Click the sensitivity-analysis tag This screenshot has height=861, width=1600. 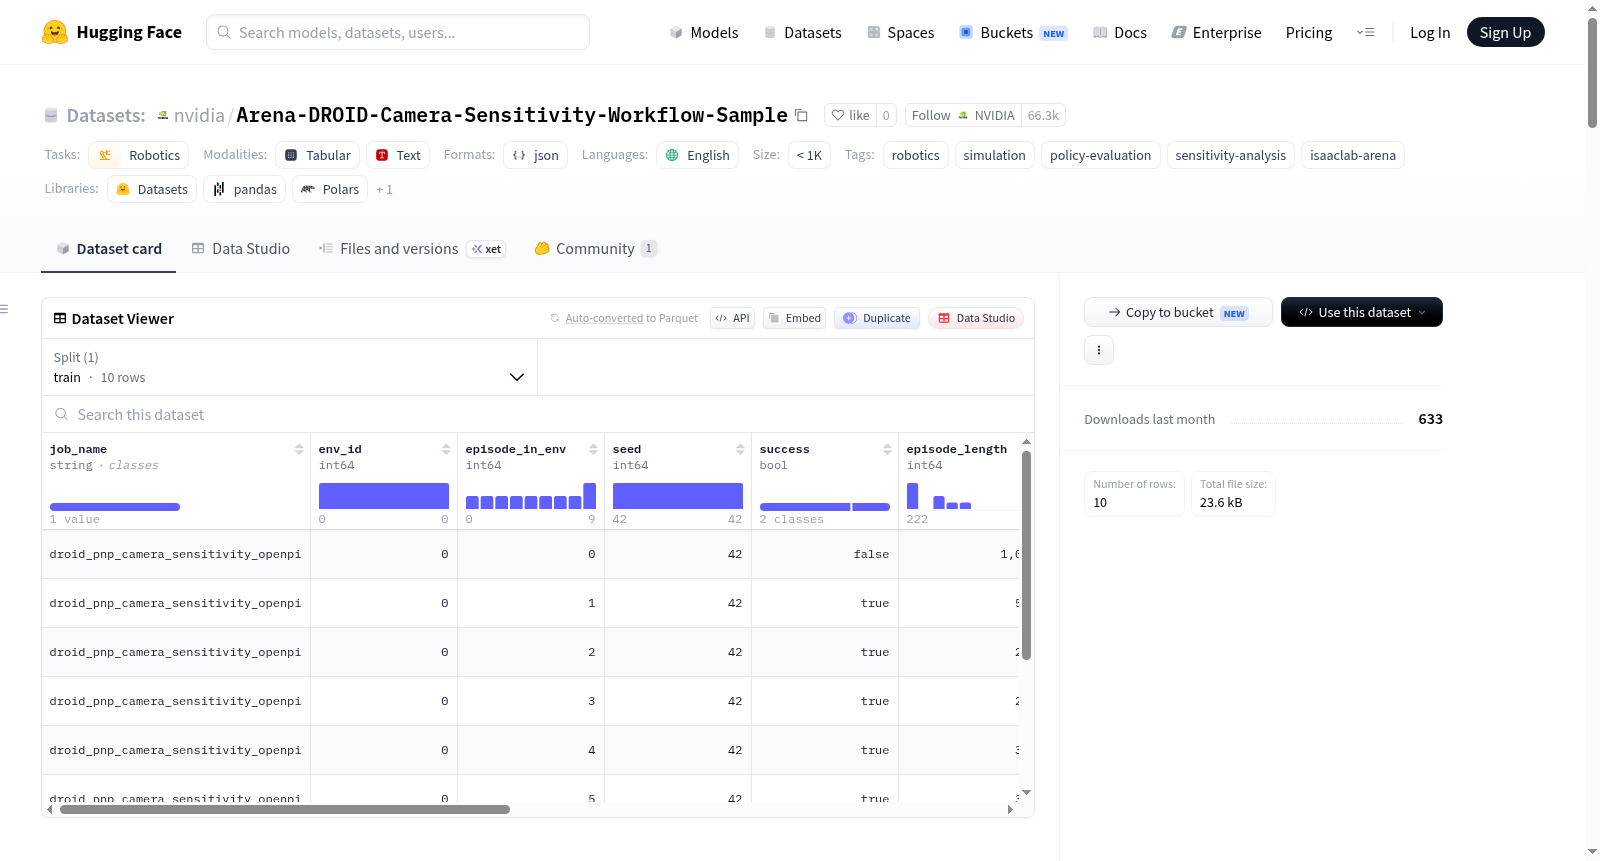point(1230,155)
